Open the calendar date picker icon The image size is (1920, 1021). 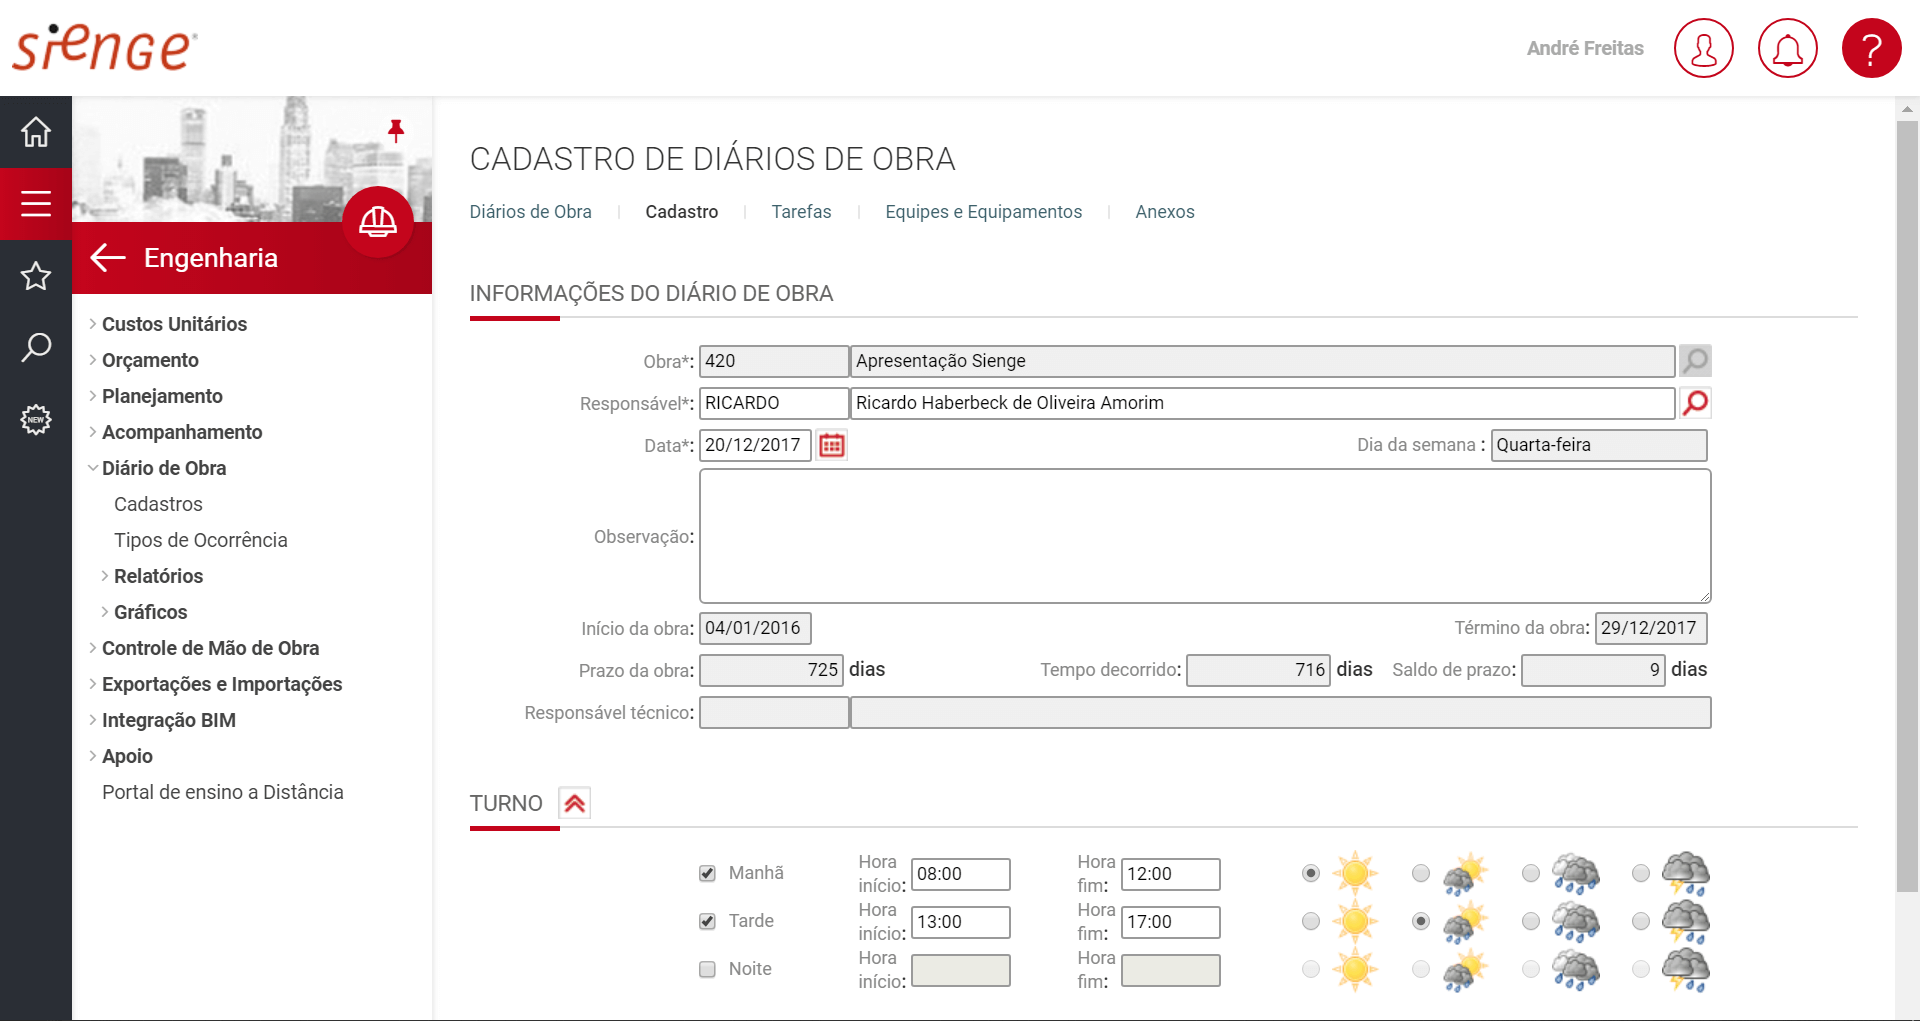click(832, 445)
